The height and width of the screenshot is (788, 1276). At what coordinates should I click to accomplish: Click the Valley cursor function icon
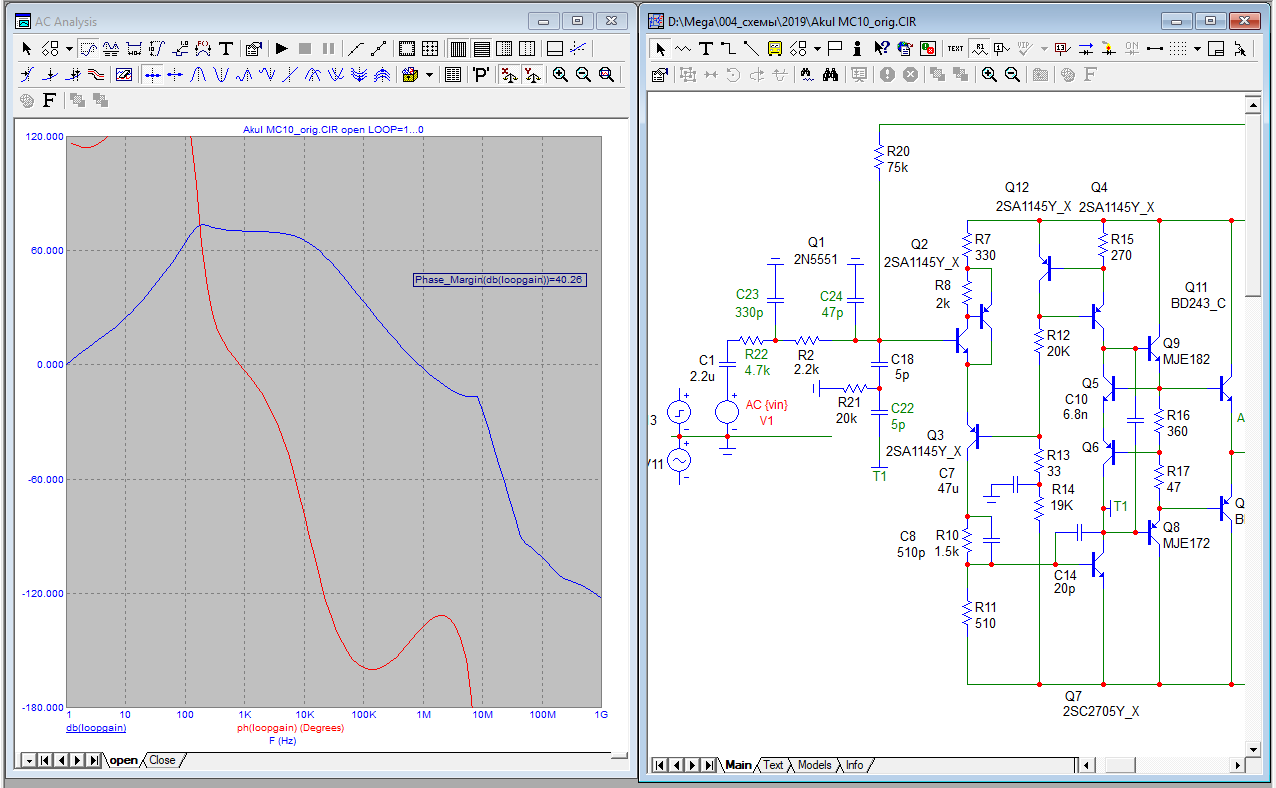pyautogui.click(x=220, y=74)
